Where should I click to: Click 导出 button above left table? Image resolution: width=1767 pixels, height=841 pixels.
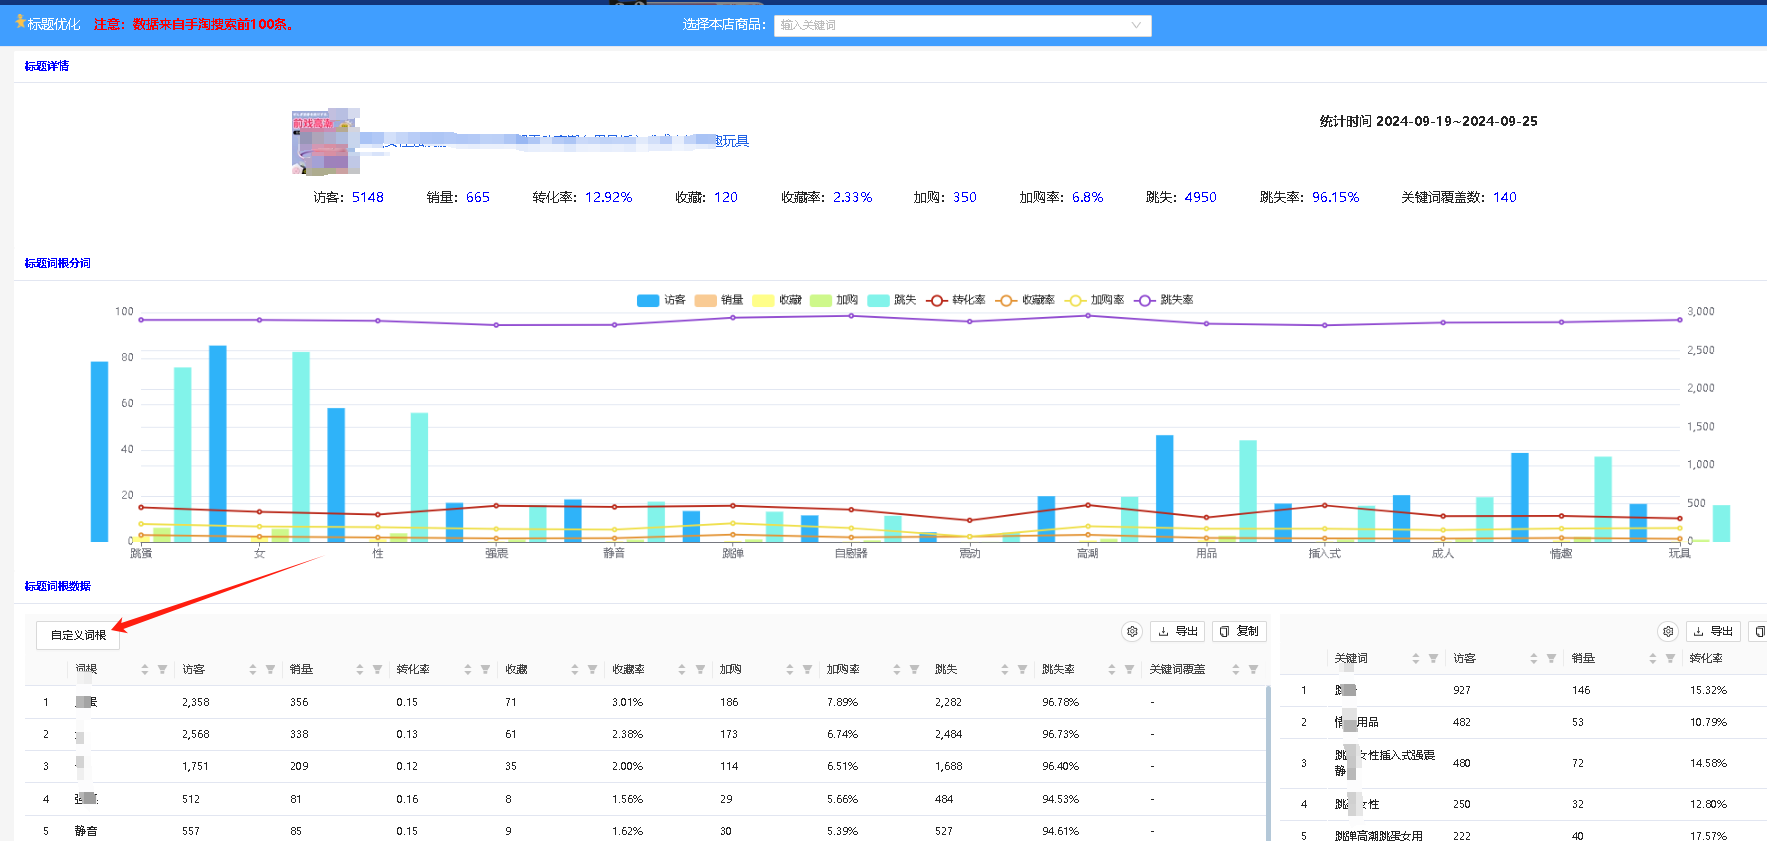click(1177, 631)
